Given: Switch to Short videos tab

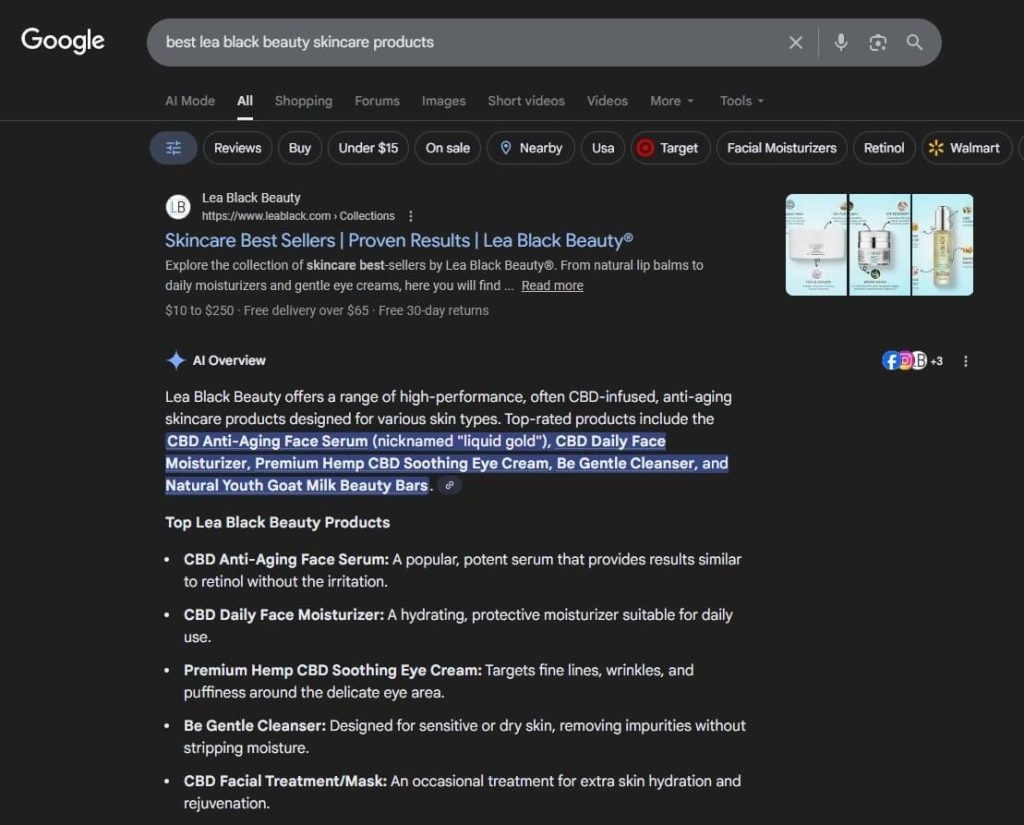Looking at the screenshot, I should pos(526,101).
